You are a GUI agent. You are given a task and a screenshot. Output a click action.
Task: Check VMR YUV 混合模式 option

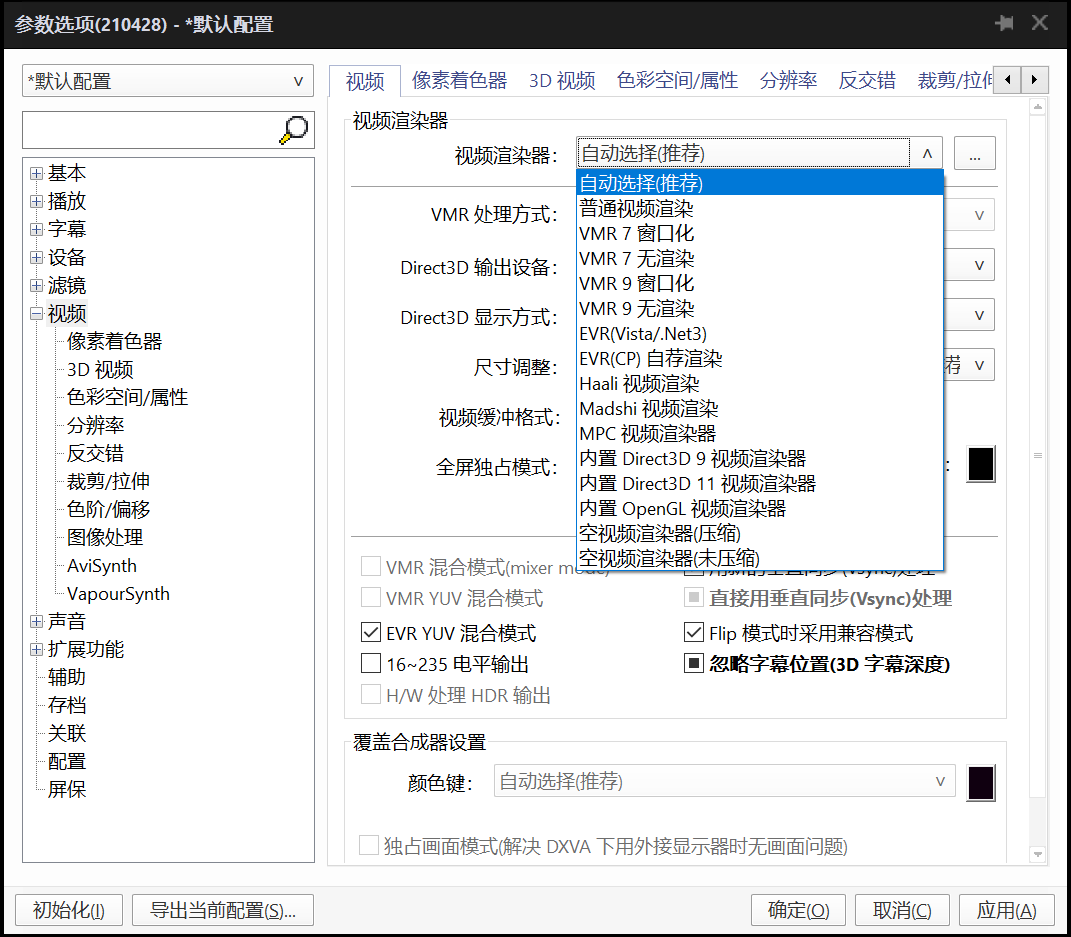(x=371, y=598)
